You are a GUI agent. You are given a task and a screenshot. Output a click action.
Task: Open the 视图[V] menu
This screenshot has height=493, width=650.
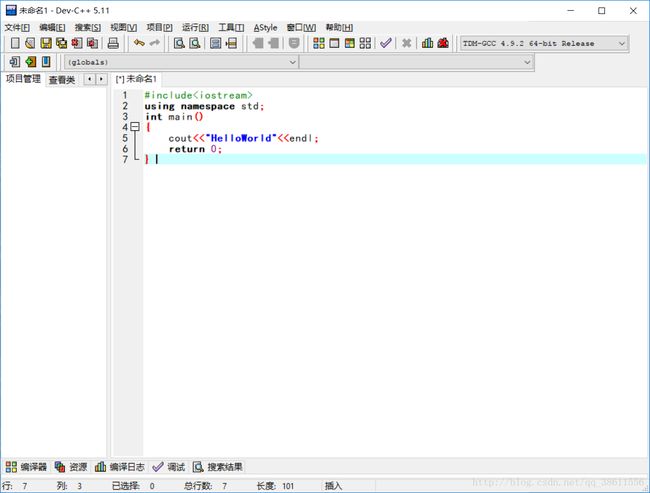tap(124, 27)
